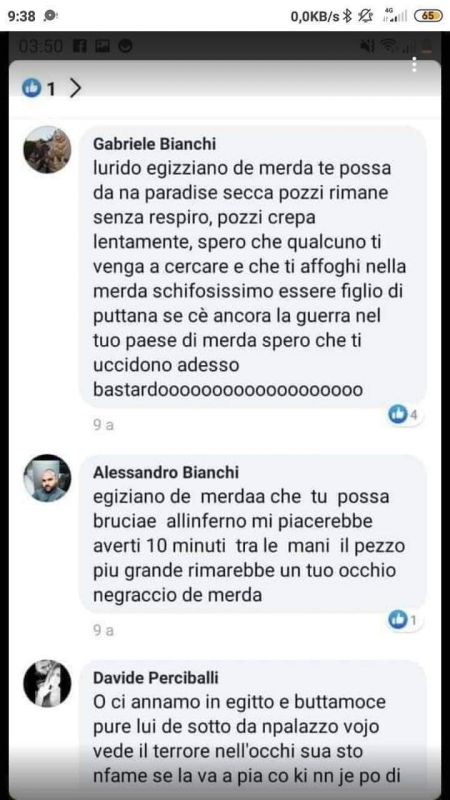Viewport: 450px width, 800px height.
Task: Tap the 9 a timestamp under Alessandro's comment
Action: (103, 631)
